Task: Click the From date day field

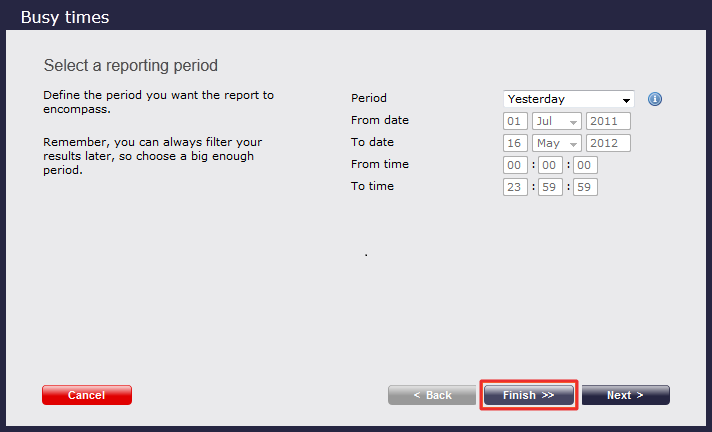Action: coord(515,121)
